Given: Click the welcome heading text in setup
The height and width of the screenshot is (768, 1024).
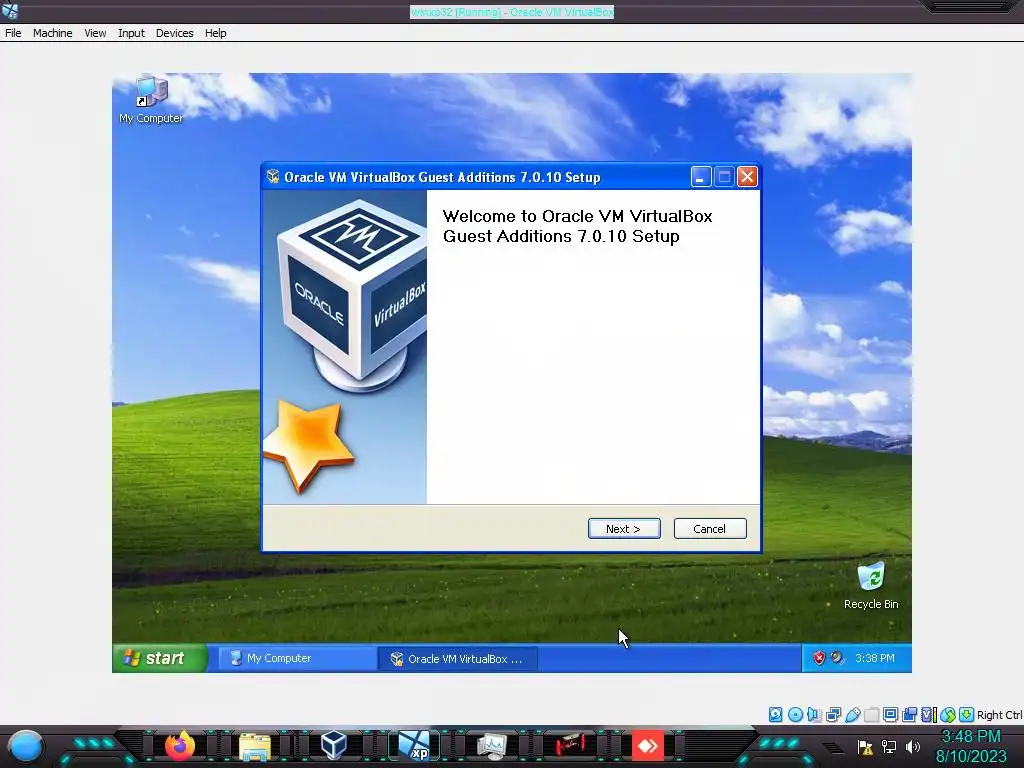Looking at the screenshot, I should (577, 226).
